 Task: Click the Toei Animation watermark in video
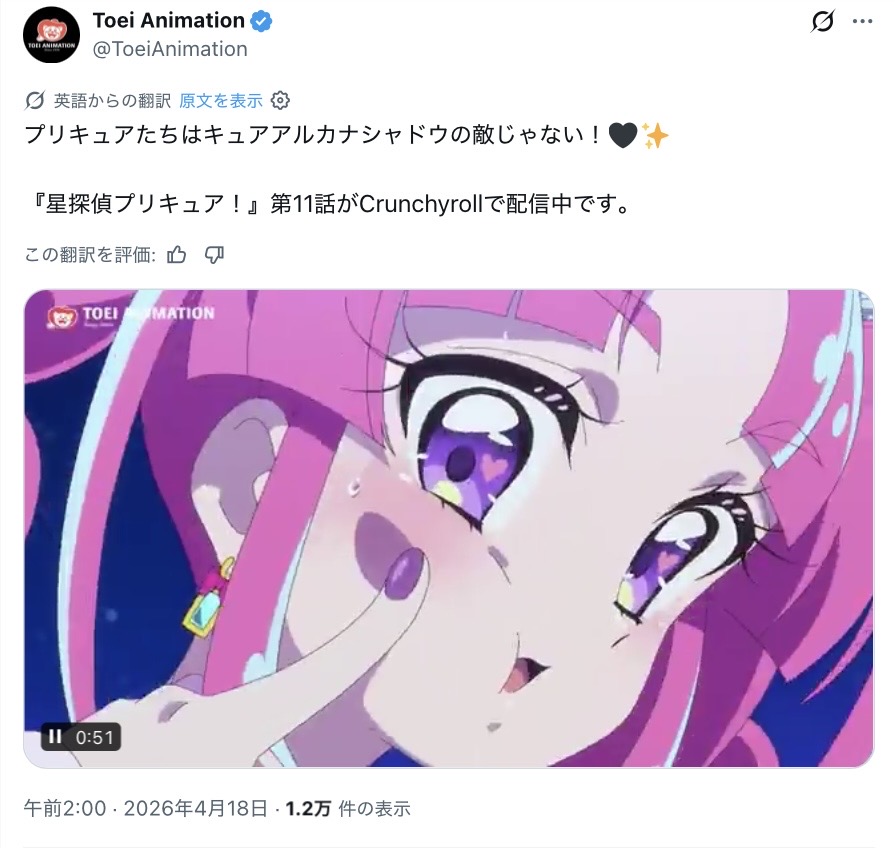(131, 315)
